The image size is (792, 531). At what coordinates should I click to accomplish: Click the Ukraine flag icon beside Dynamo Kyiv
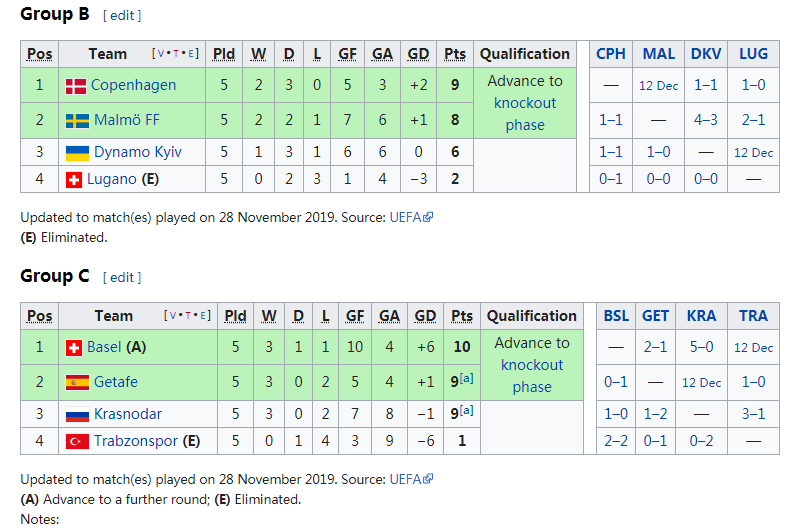(x=76, y=153)
